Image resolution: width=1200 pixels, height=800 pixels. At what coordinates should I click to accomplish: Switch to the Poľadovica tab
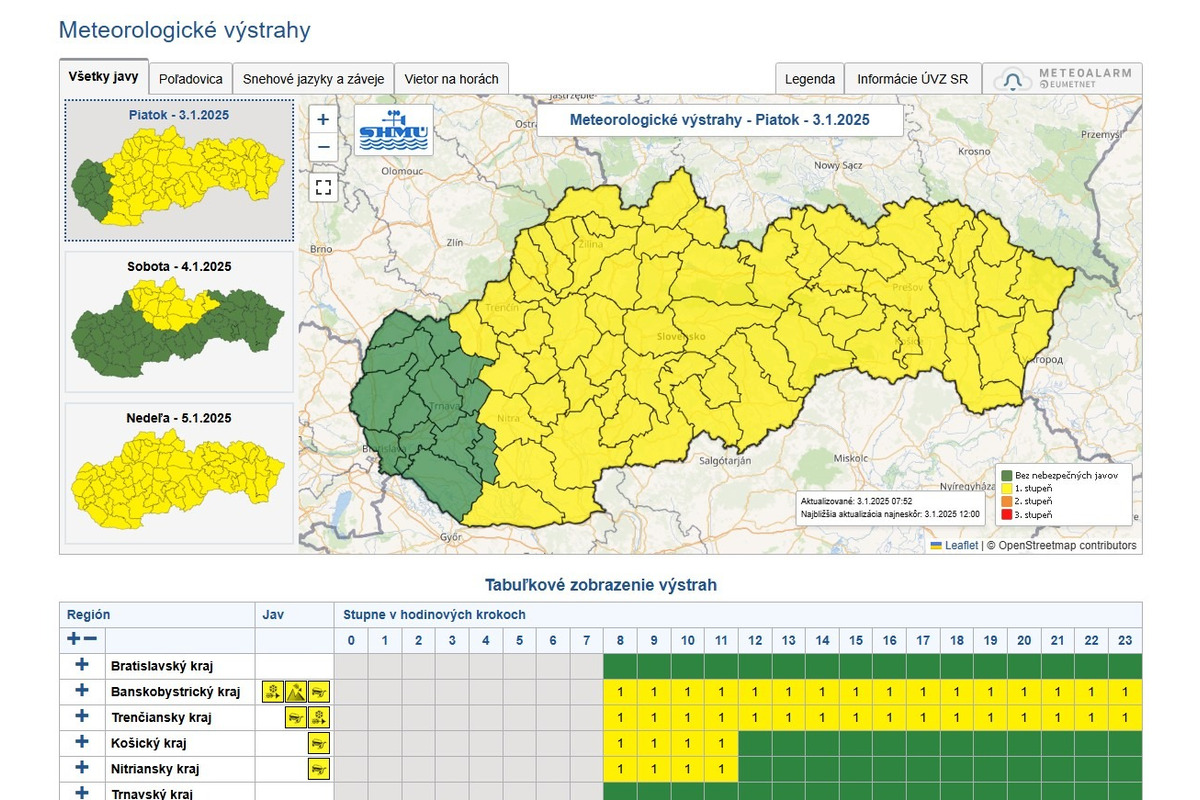point(191,79)
